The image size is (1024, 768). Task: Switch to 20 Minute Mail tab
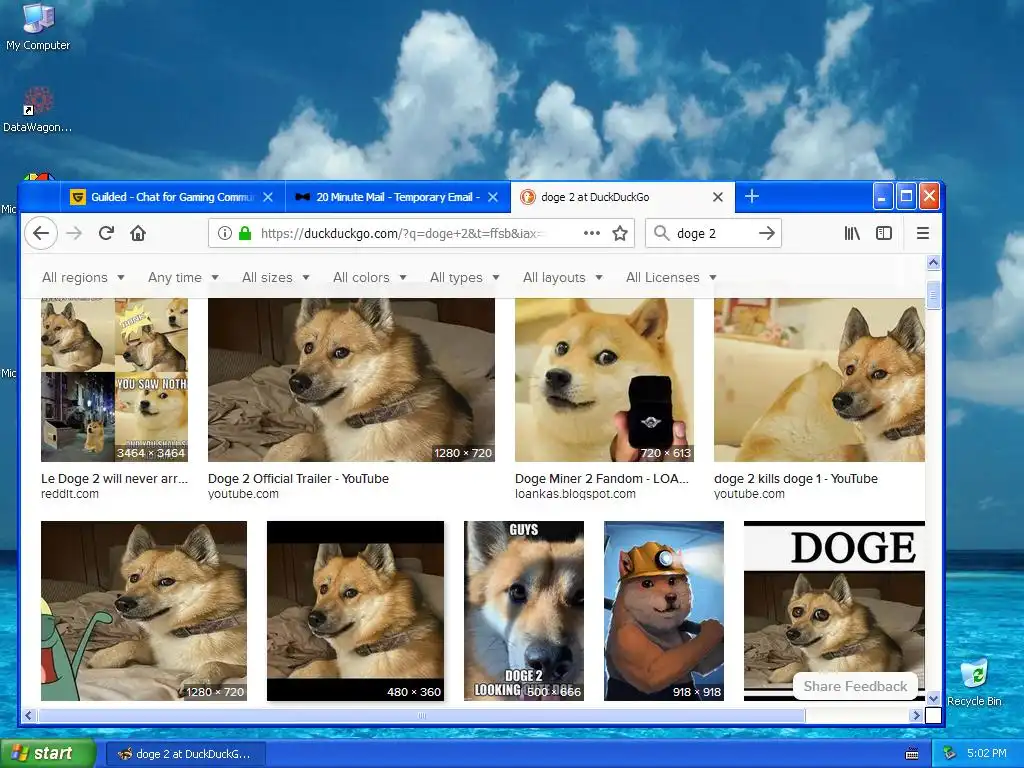(397, 197)
